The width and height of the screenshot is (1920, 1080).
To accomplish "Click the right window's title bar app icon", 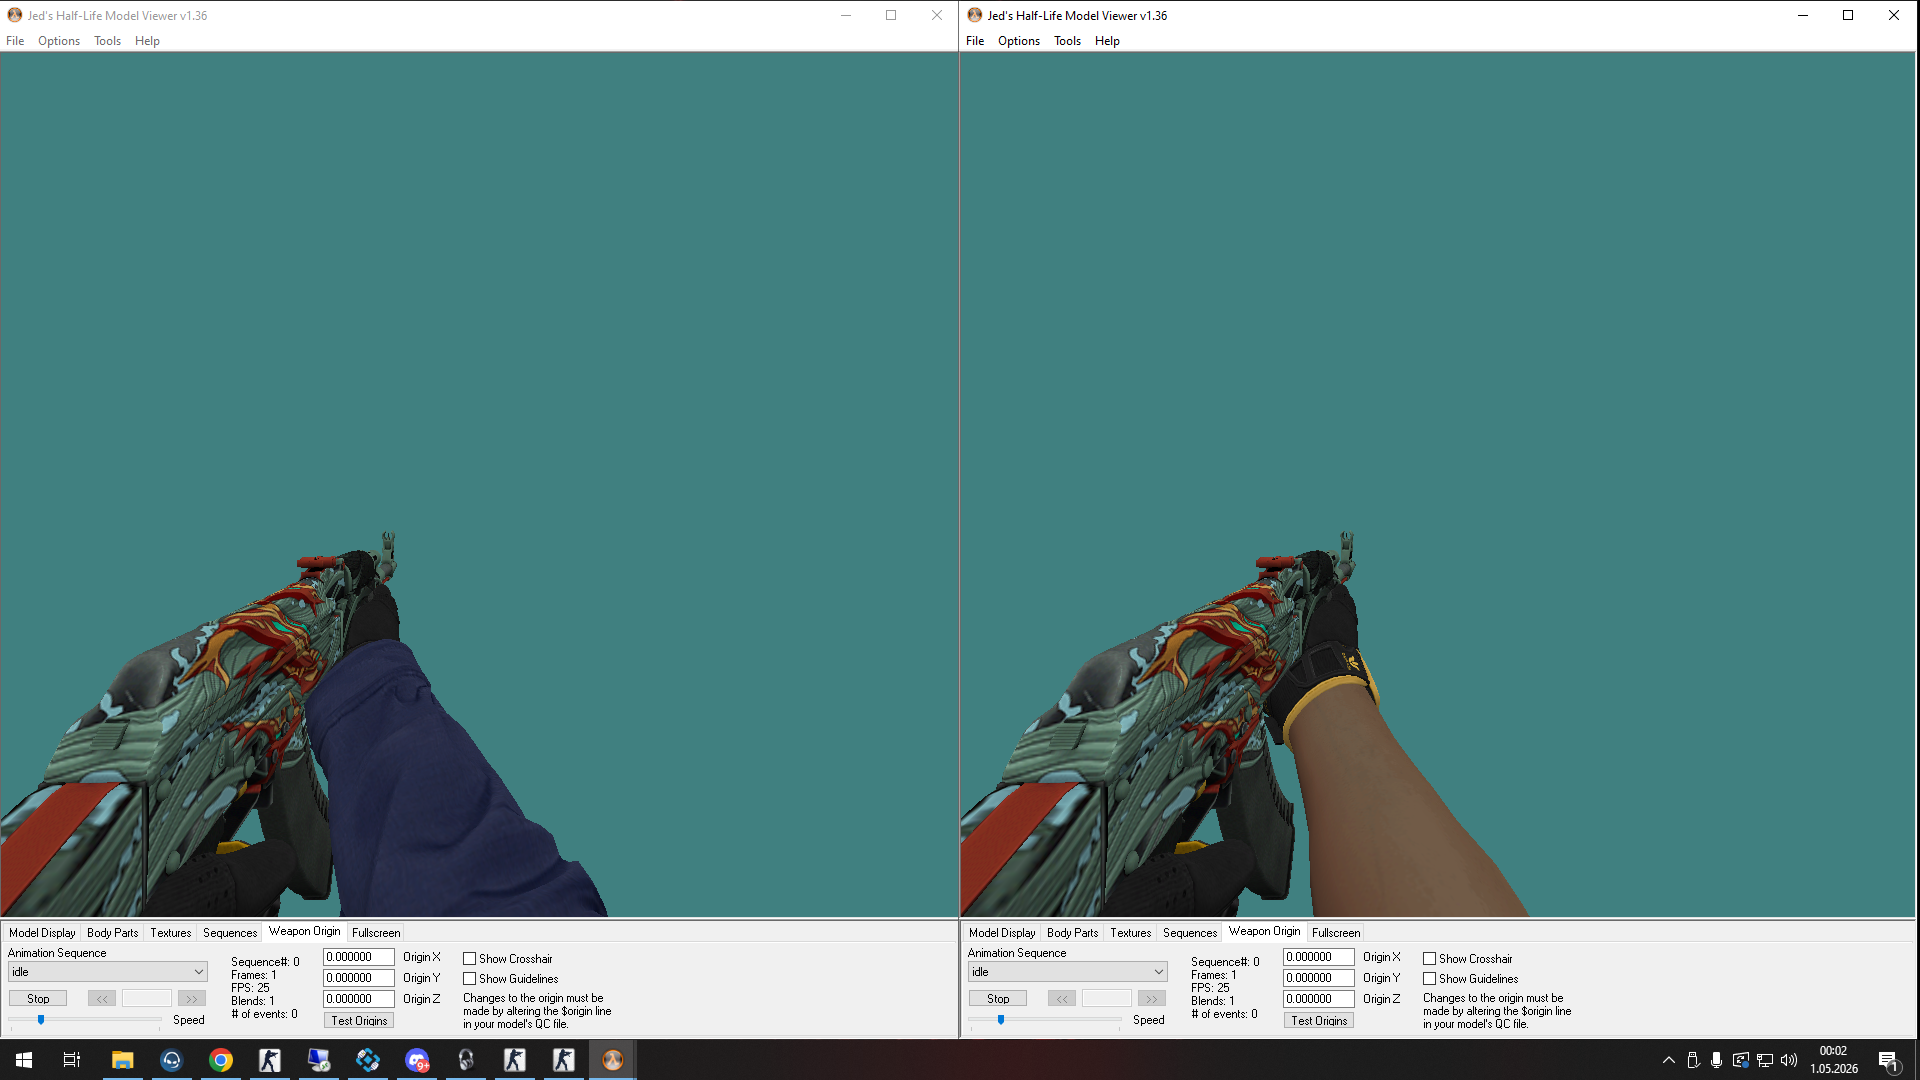I will tap(975, 15).
